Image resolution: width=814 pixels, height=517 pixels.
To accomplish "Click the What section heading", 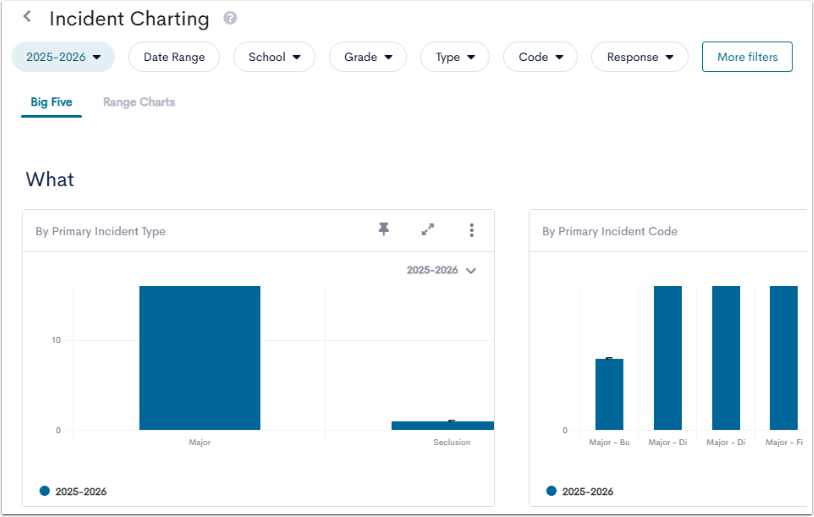I will pos(50,180).
